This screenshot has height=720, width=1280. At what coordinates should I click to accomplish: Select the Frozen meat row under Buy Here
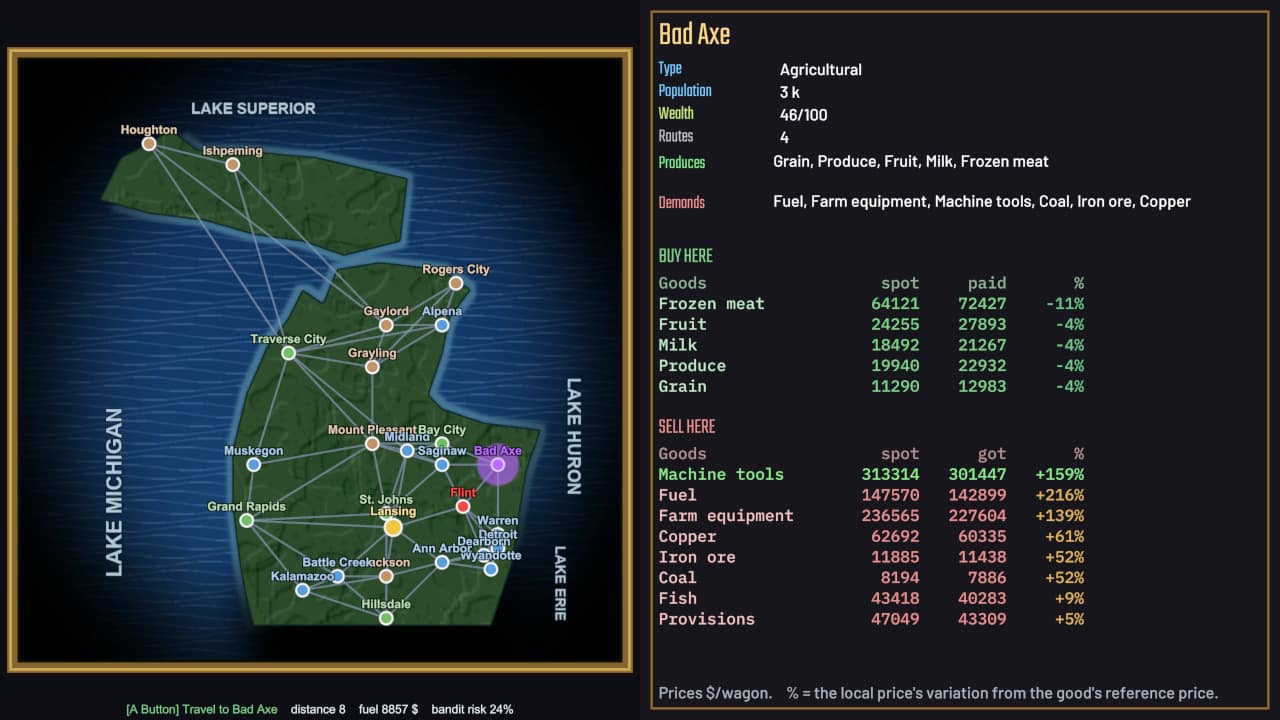coord(871,304)
